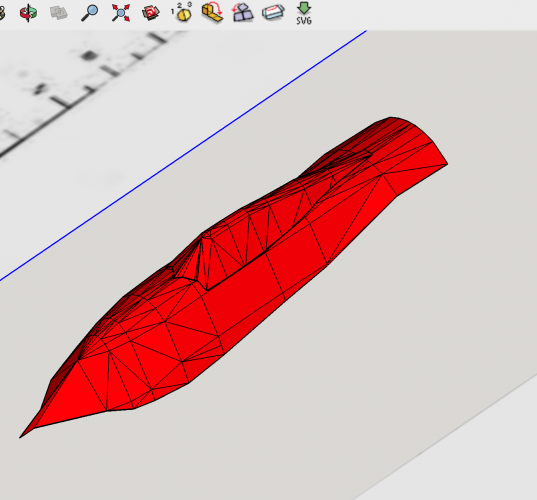
Task: Click the 1-2-3 numbered faces icon
Action: point(182,12)
